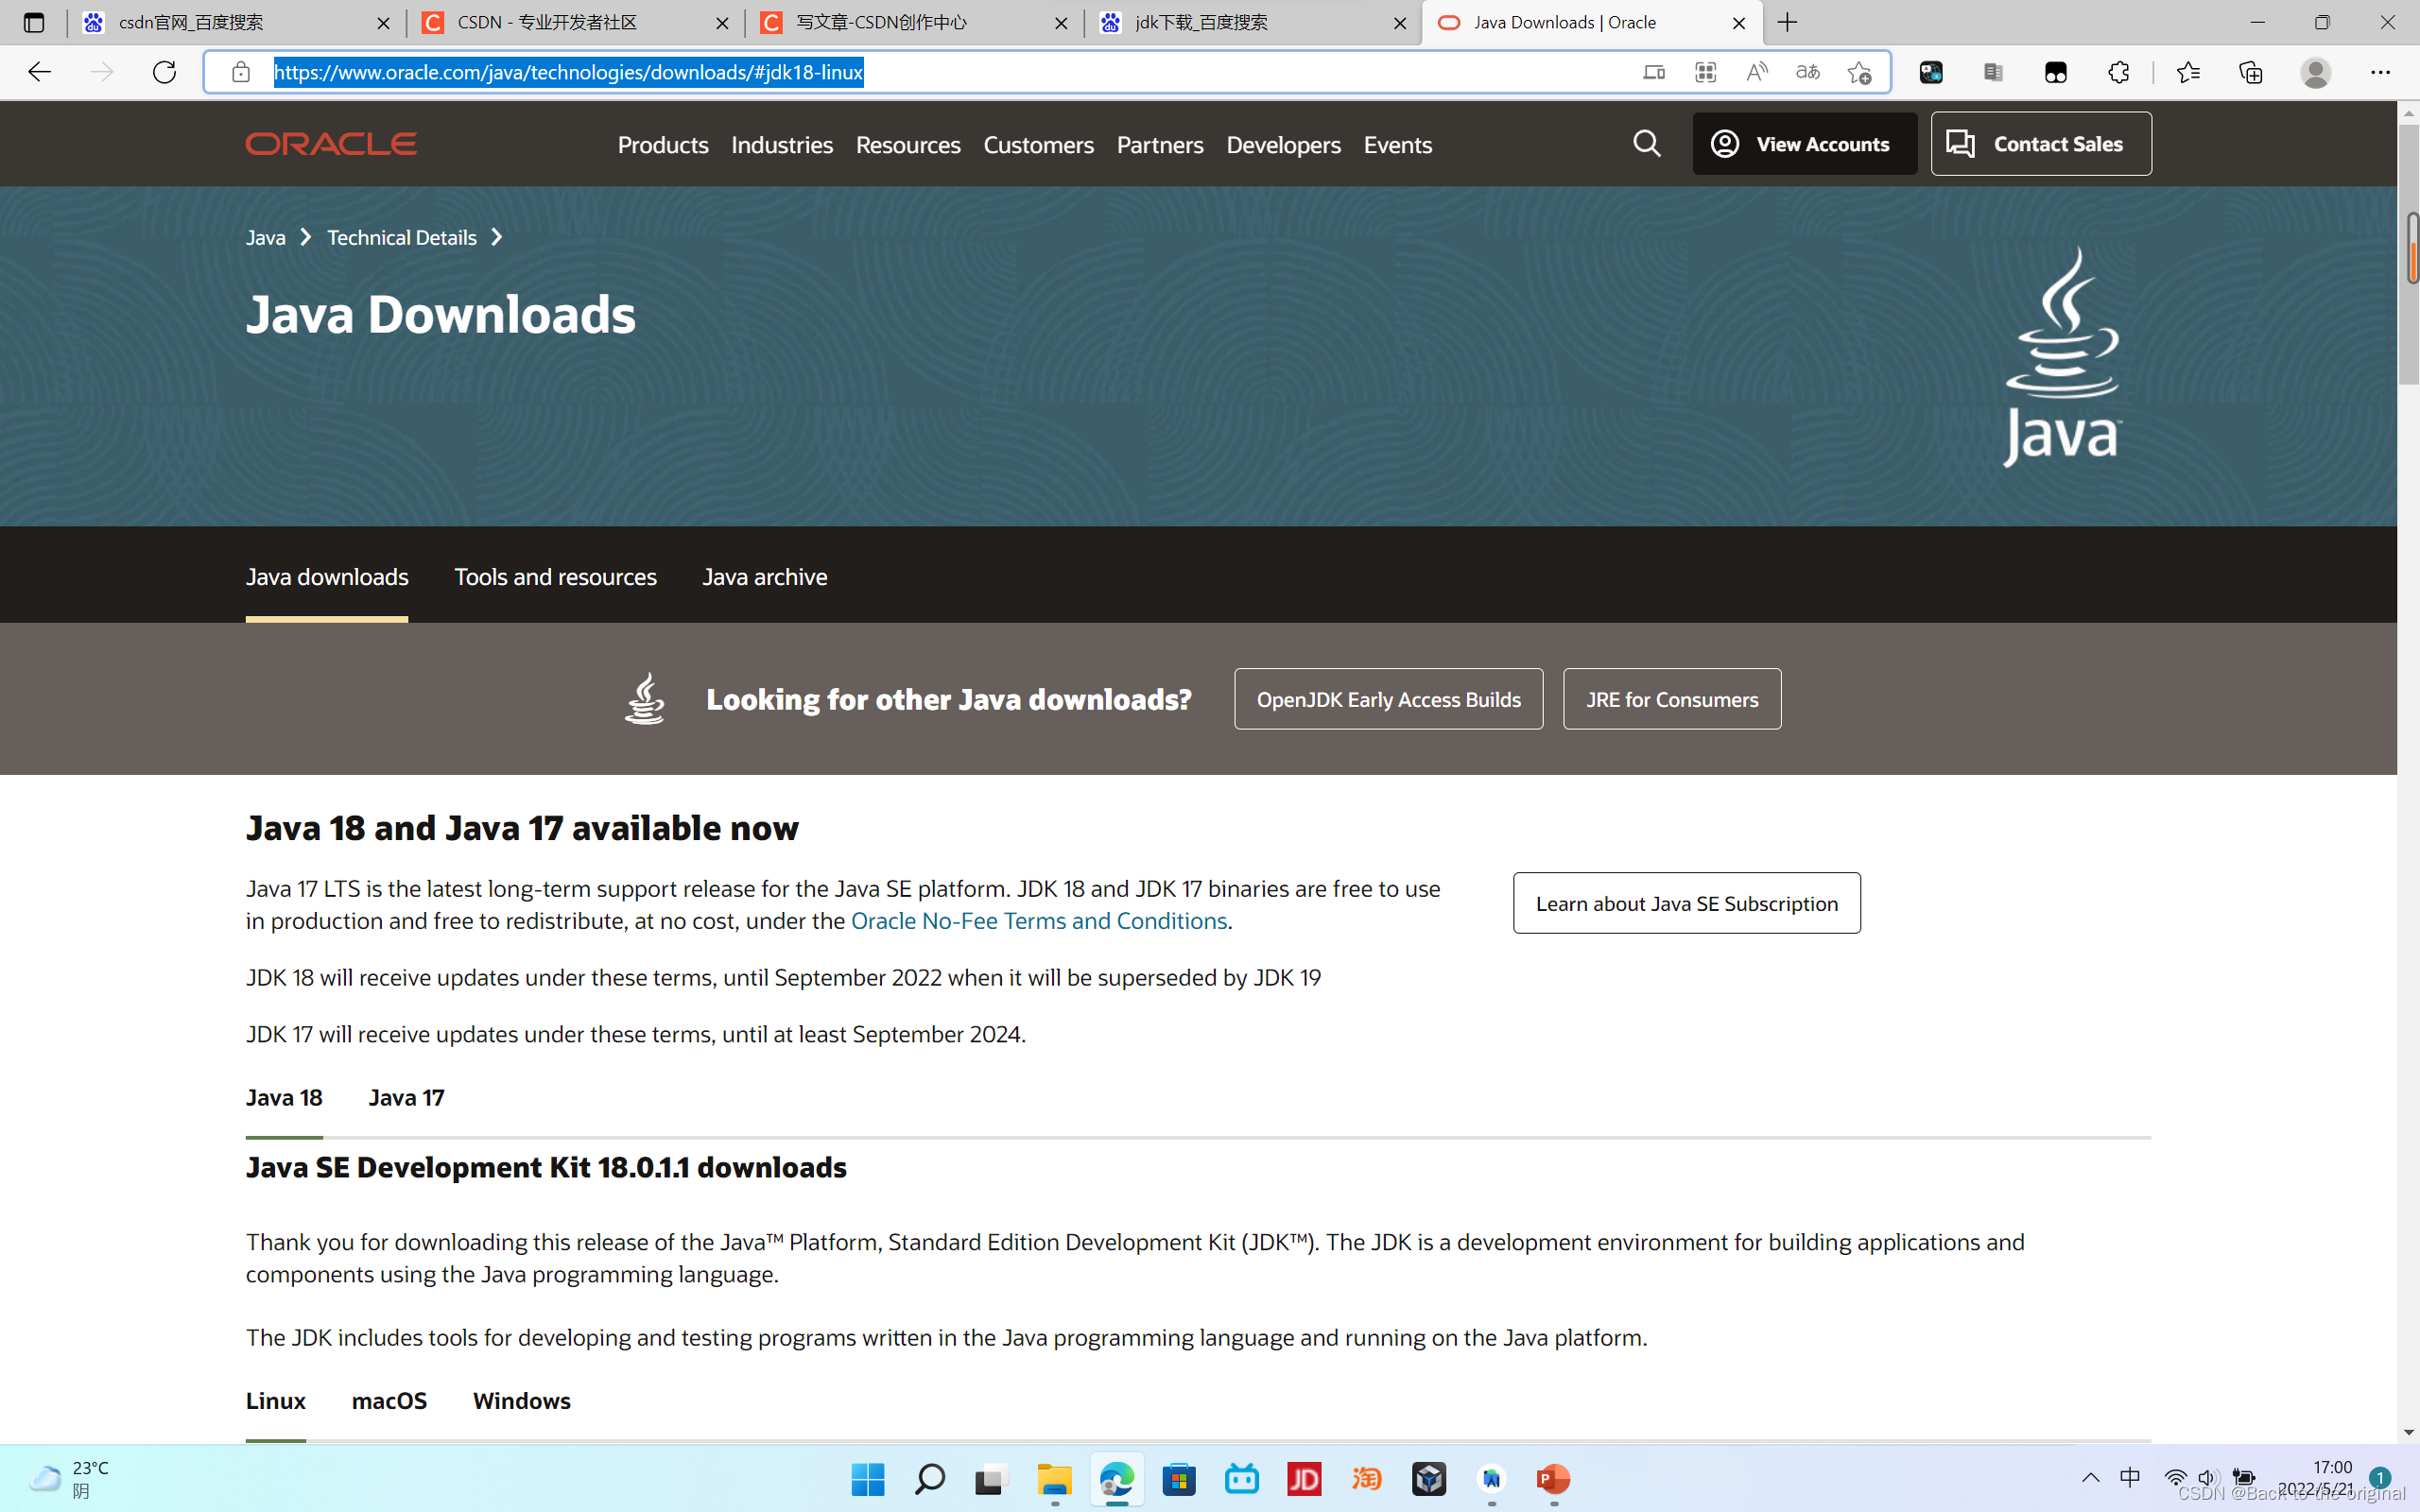This screenshot has width=2420, height=1512.
Task: Open the browser extensions puzzle icon
Action: point(2118,72)
